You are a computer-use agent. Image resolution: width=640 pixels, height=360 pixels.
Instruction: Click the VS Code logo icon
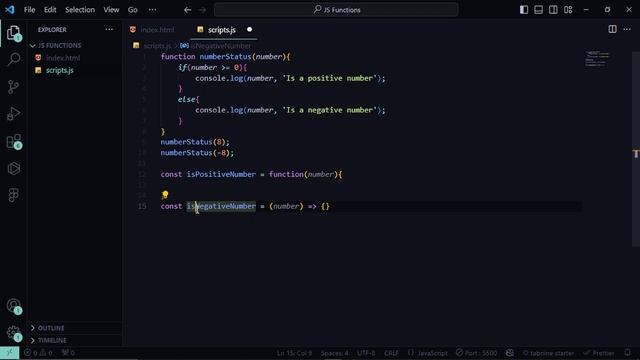pyautogui.click(x=10, y=9)
